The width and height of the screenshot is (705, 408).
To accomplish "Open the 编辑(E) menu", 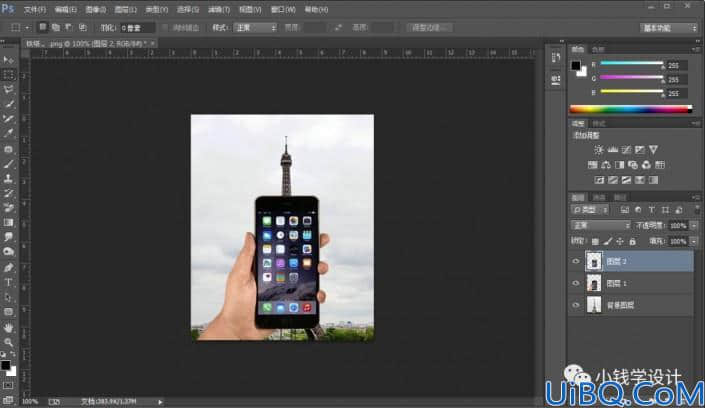I will point(65,9).
